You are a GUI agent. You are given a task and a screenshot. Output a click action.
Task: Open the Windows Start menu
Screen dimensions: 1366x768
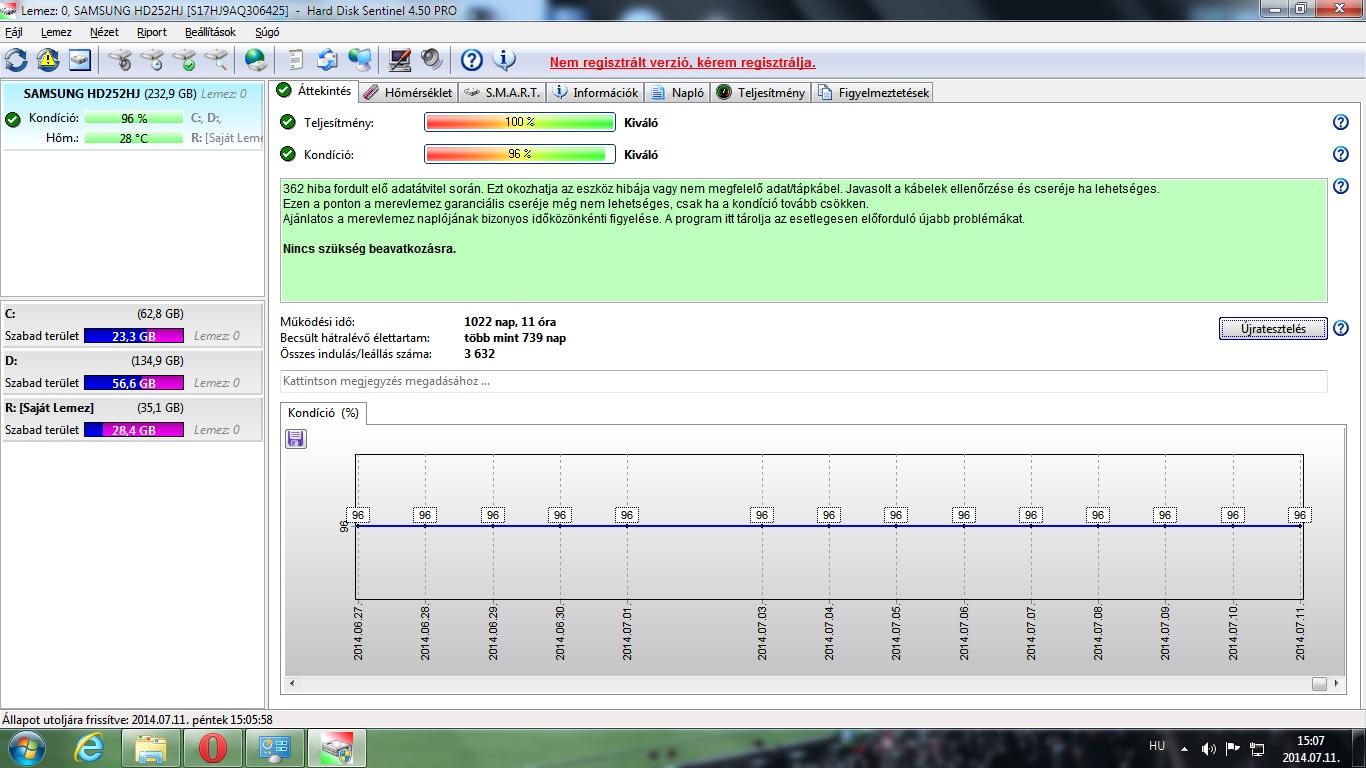coord(25,748)
